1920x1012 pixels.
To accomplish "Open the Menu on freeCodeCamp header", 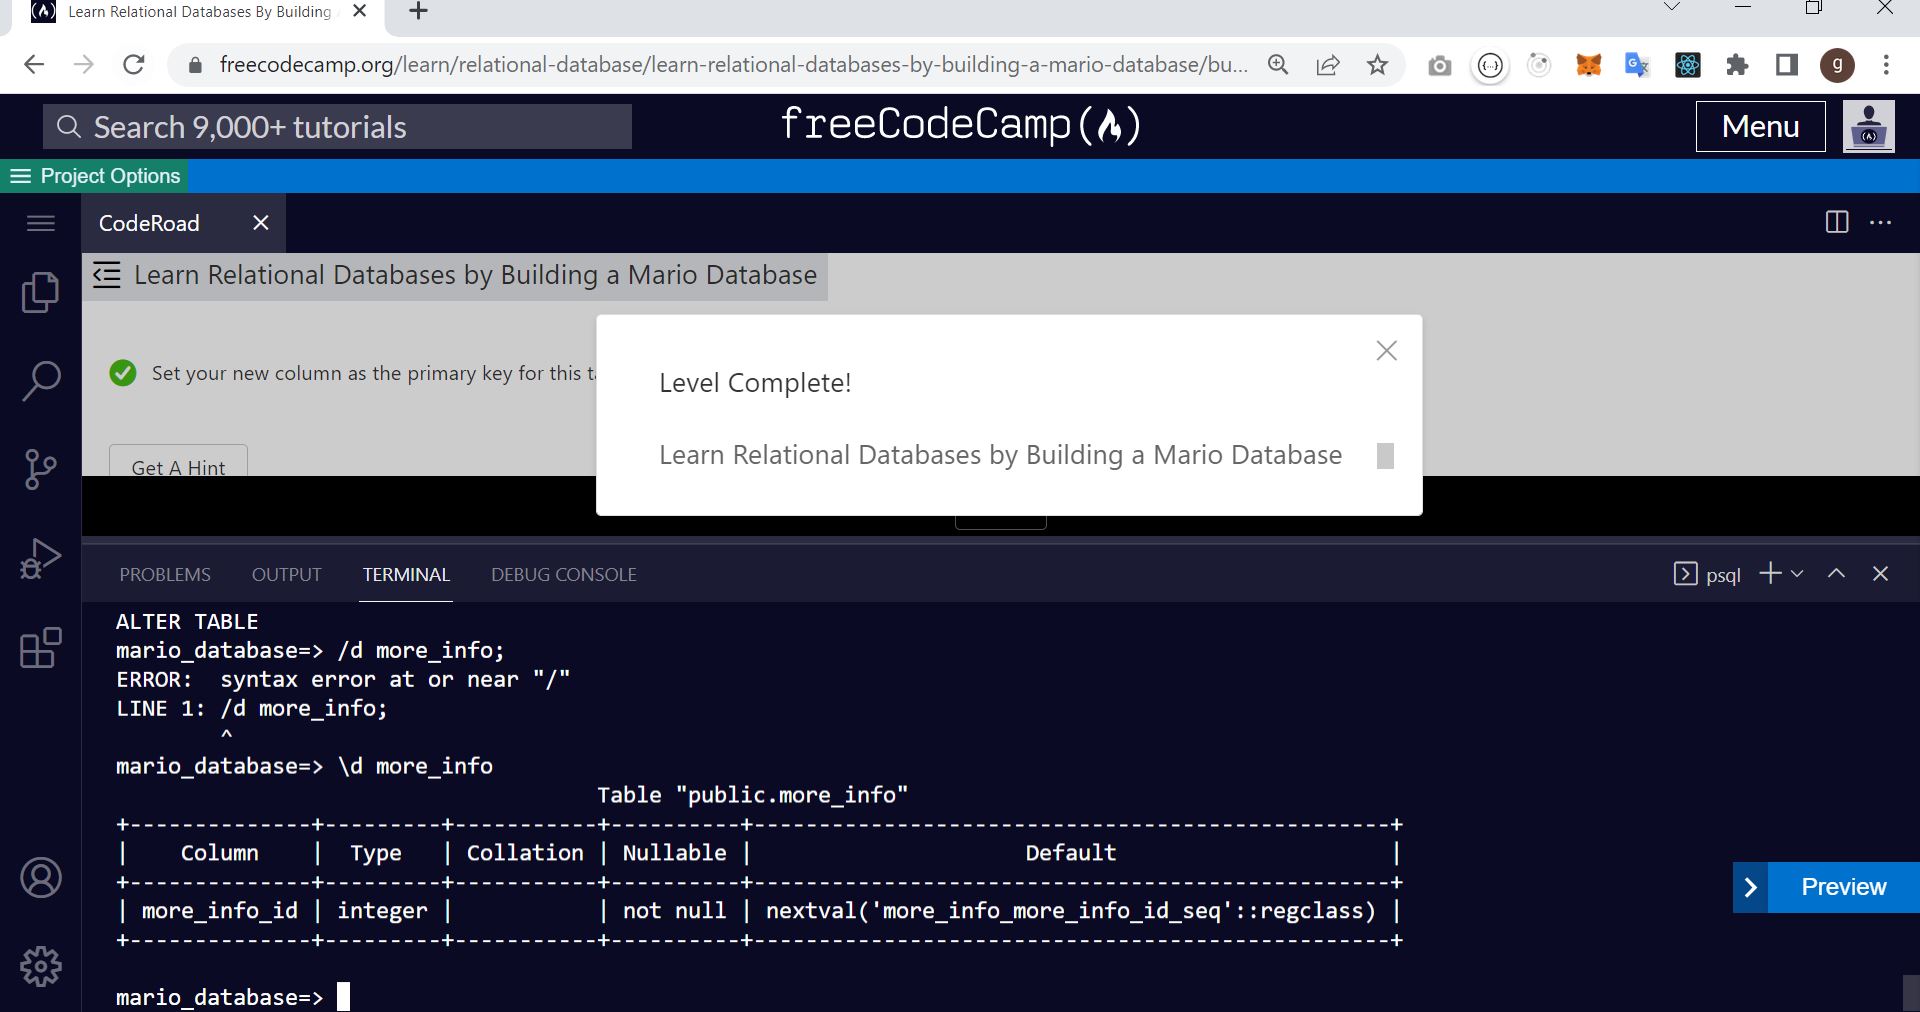I will (x=1759, y=126).
